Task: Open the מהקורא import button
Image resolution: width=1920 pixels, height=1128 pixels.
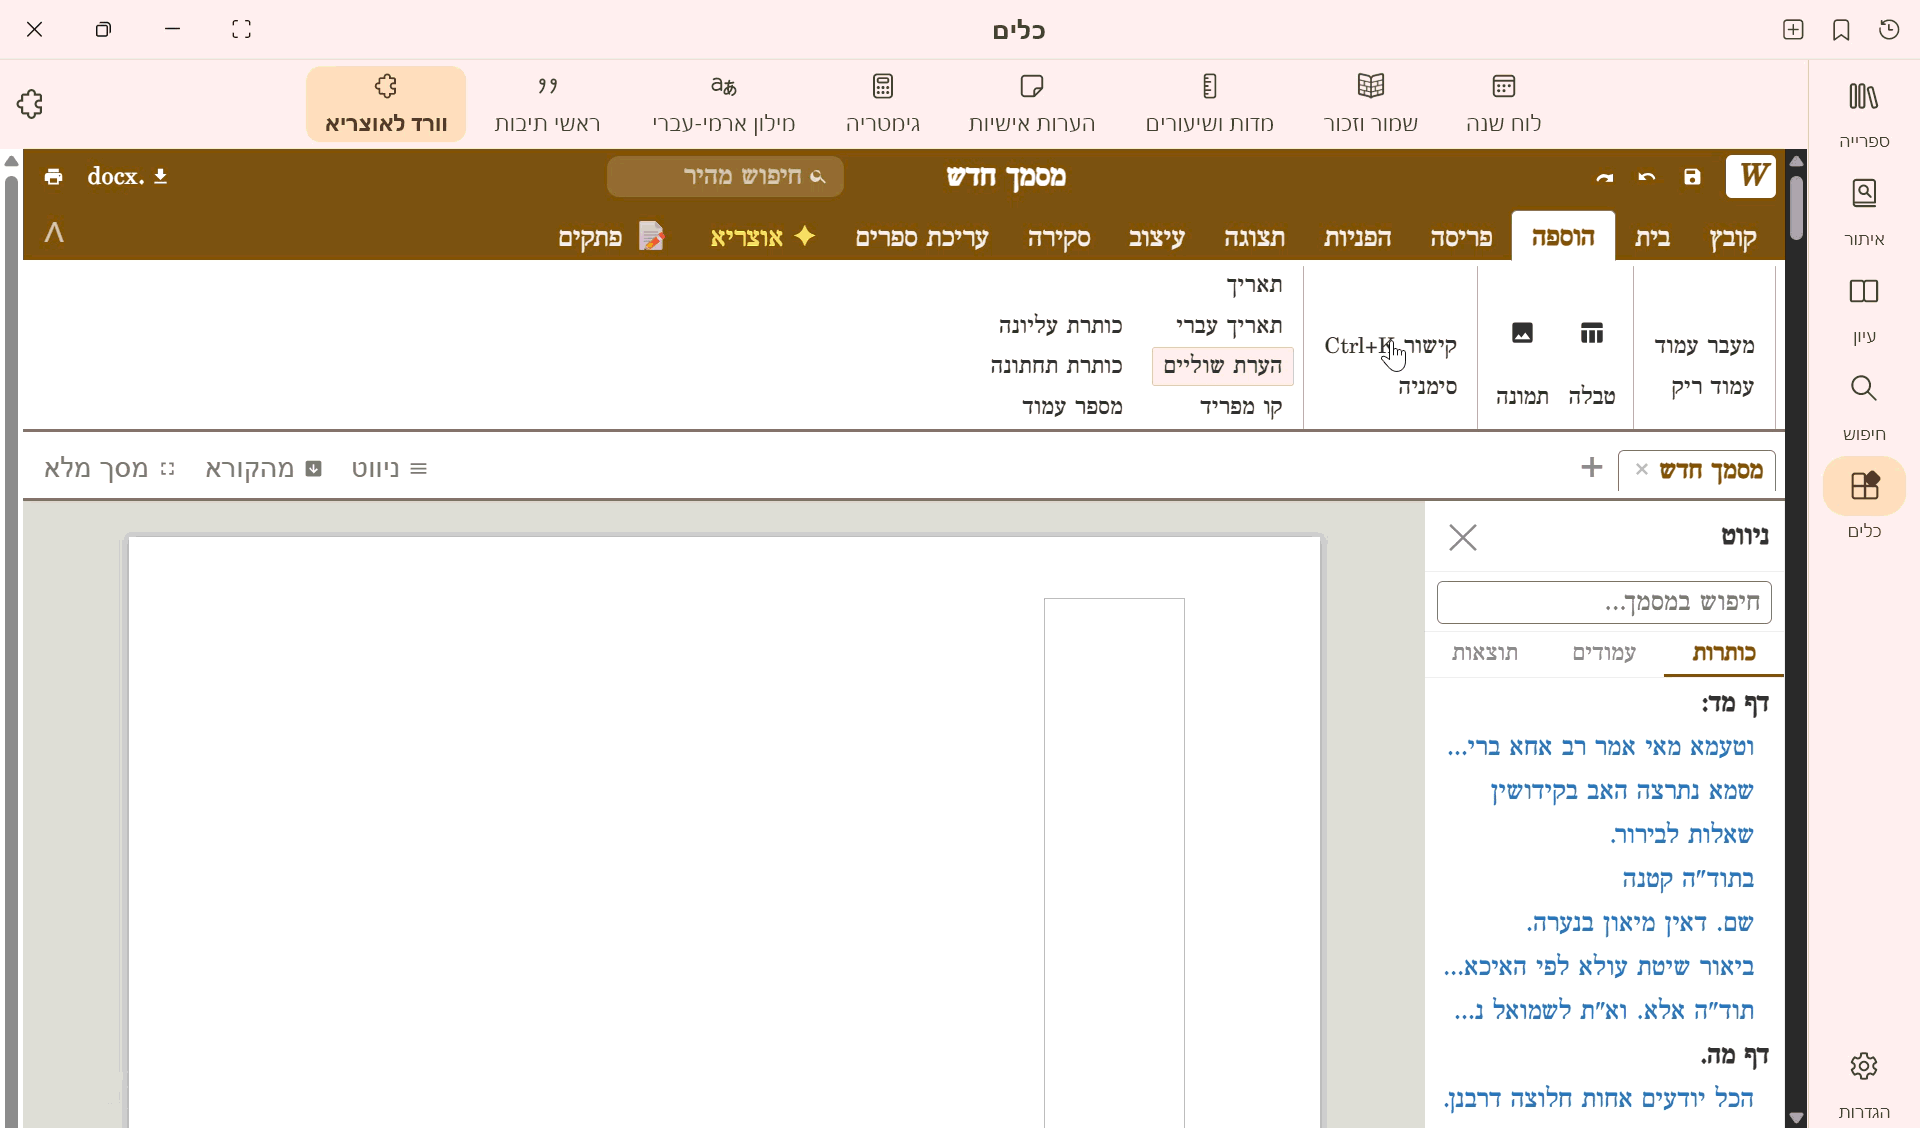Action: click(264, 469)
